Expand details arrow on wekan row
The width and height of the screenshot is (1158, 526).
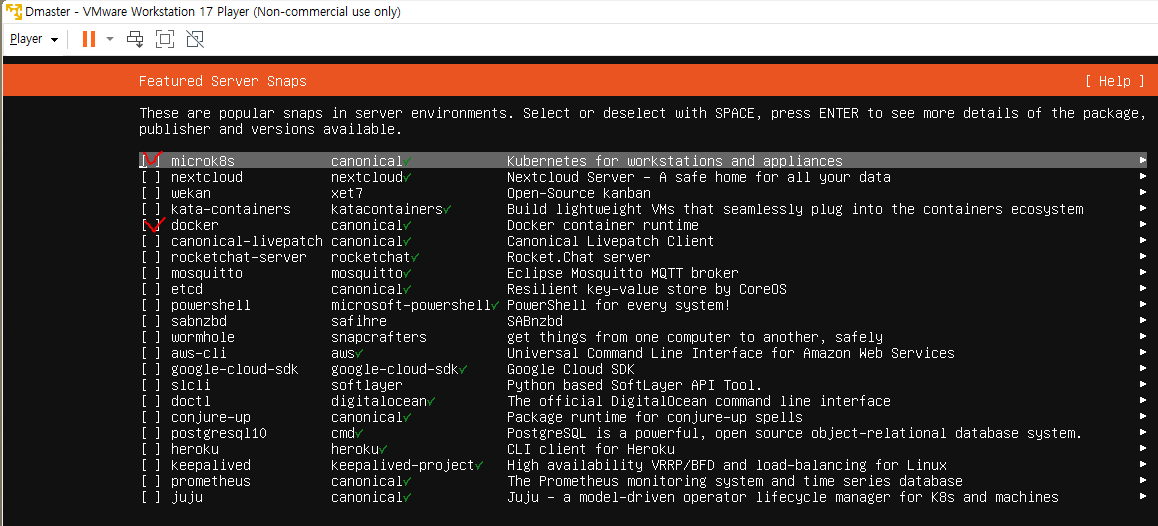pos(1142,193)
